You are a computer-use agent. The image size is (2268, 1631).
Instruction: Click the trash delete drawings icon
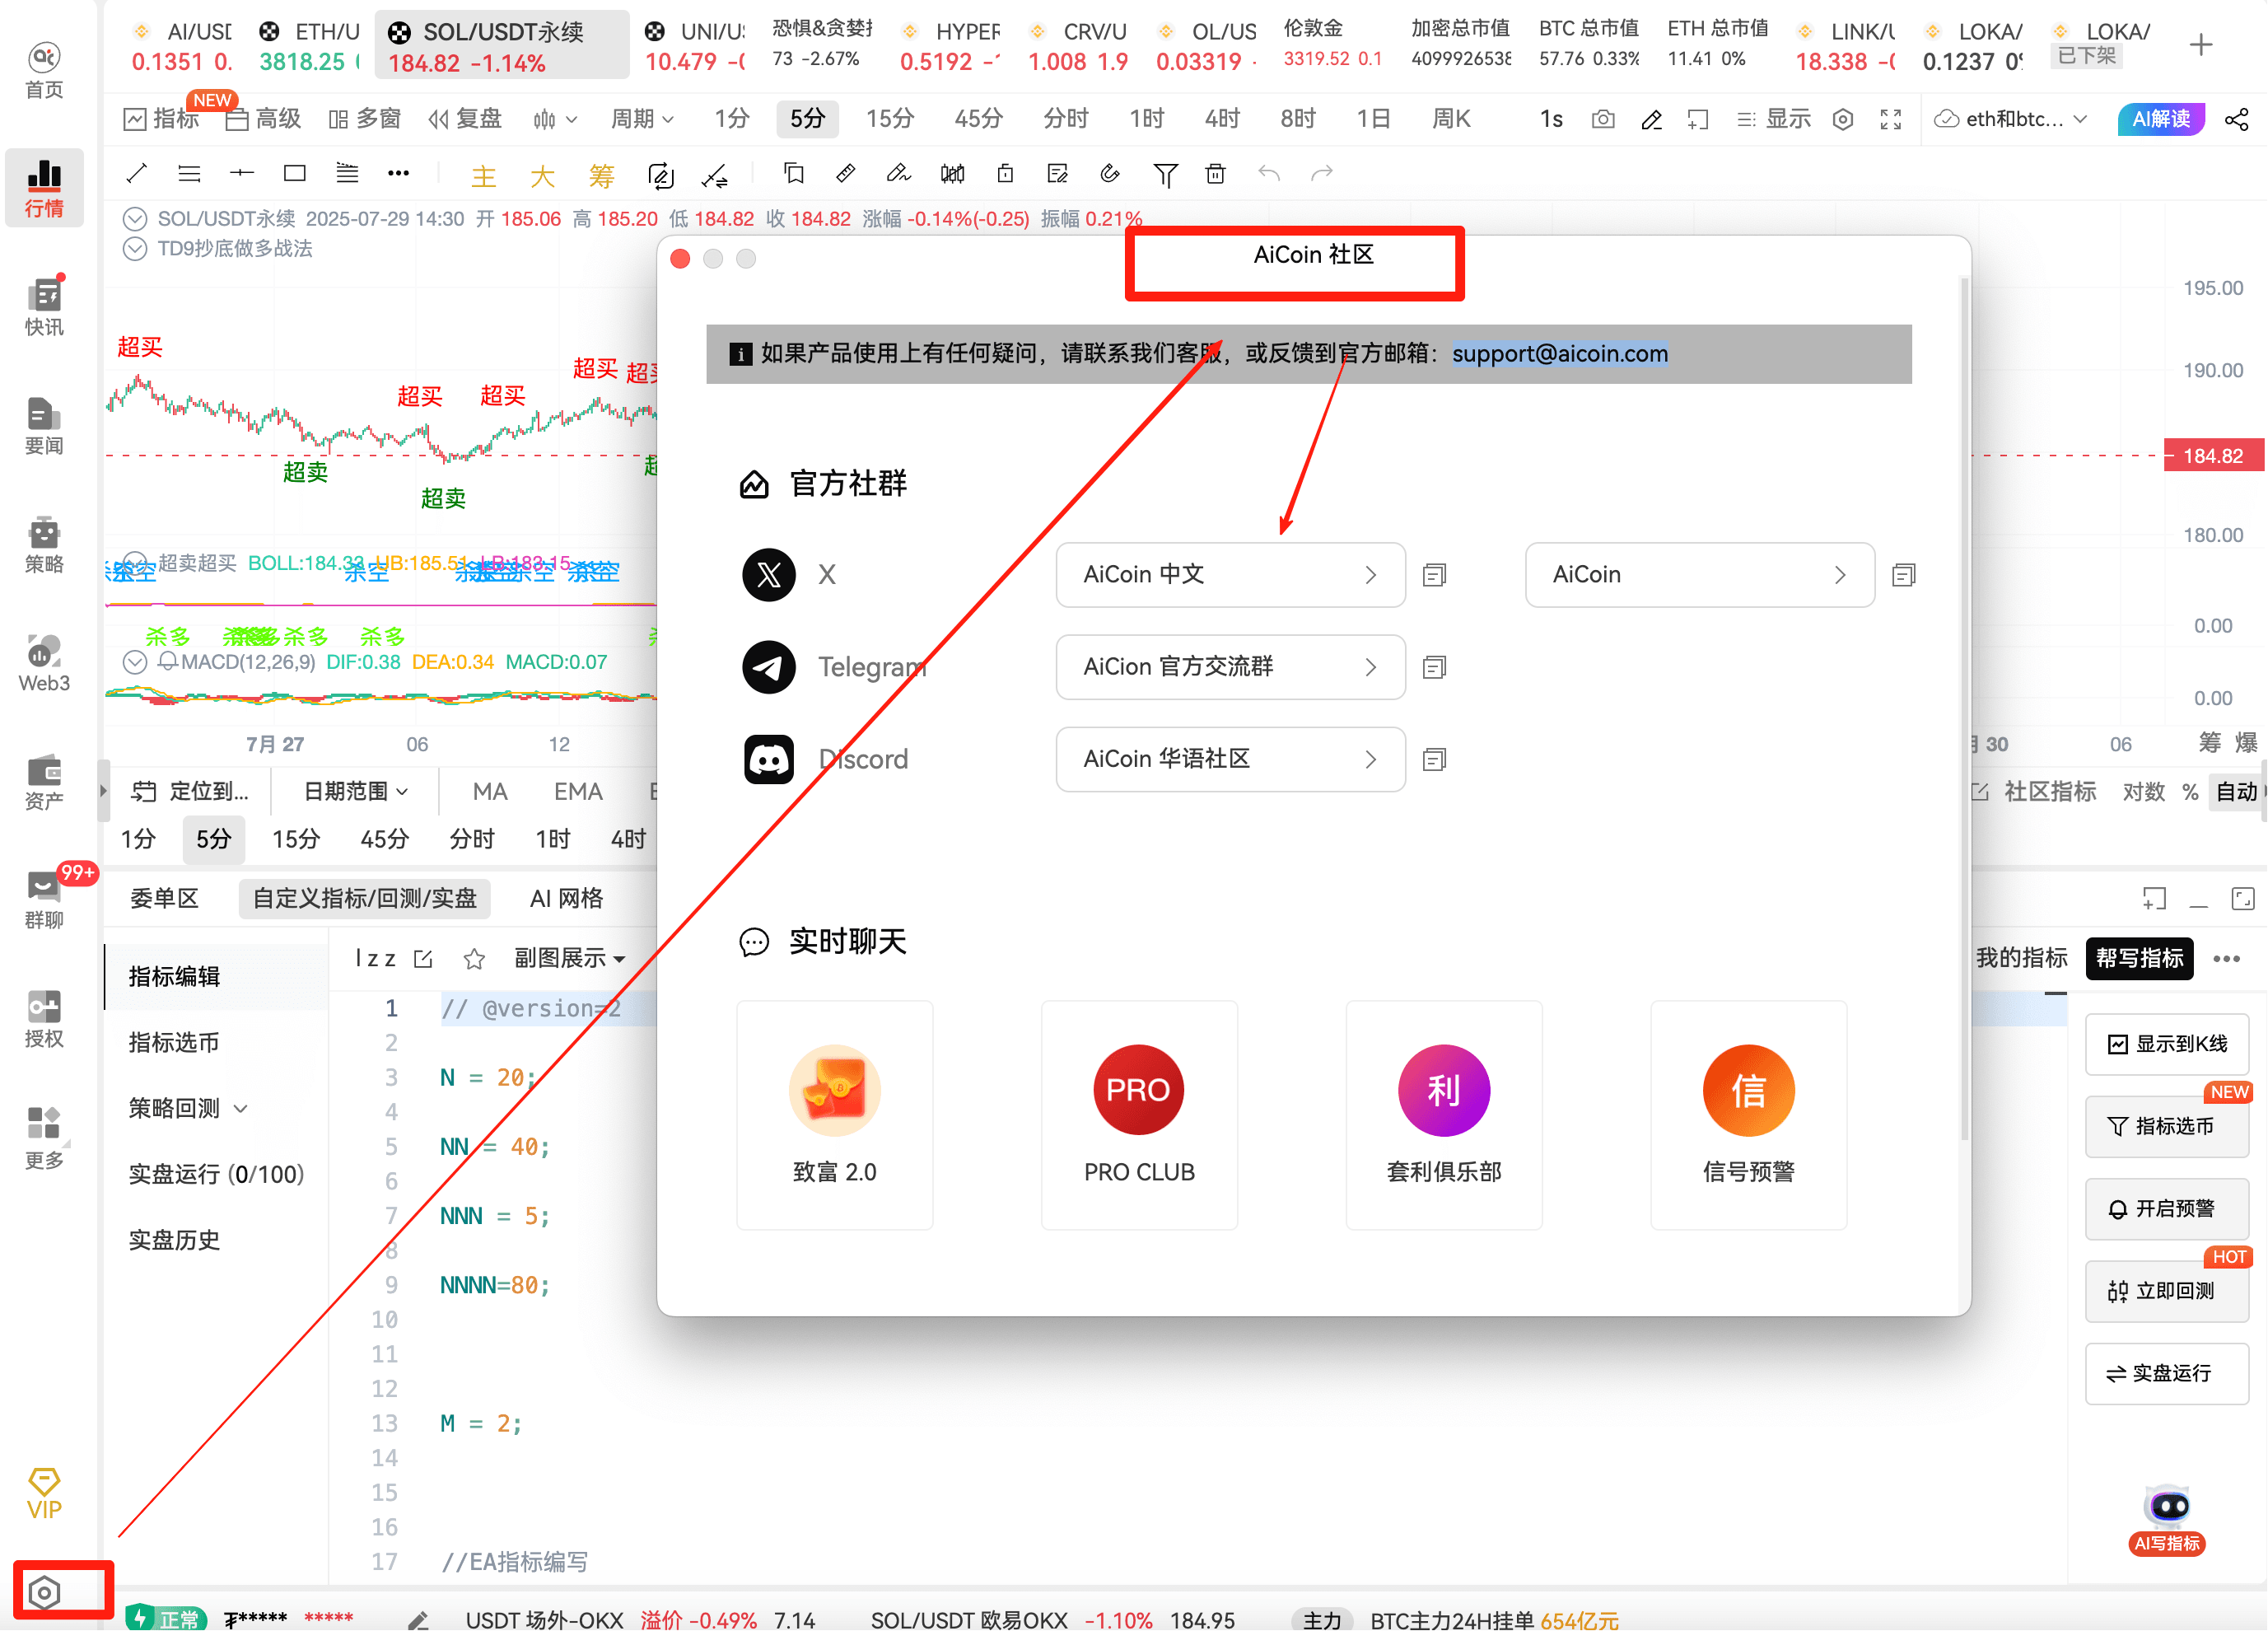1215,174
